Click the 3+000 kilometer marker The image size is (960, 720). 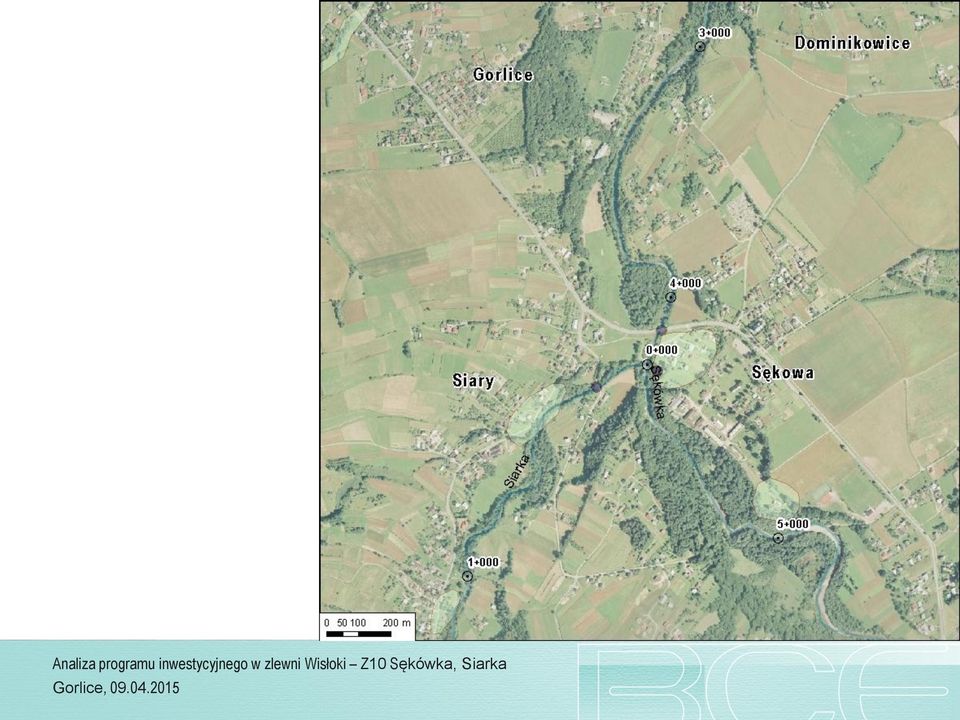(700, 47)
